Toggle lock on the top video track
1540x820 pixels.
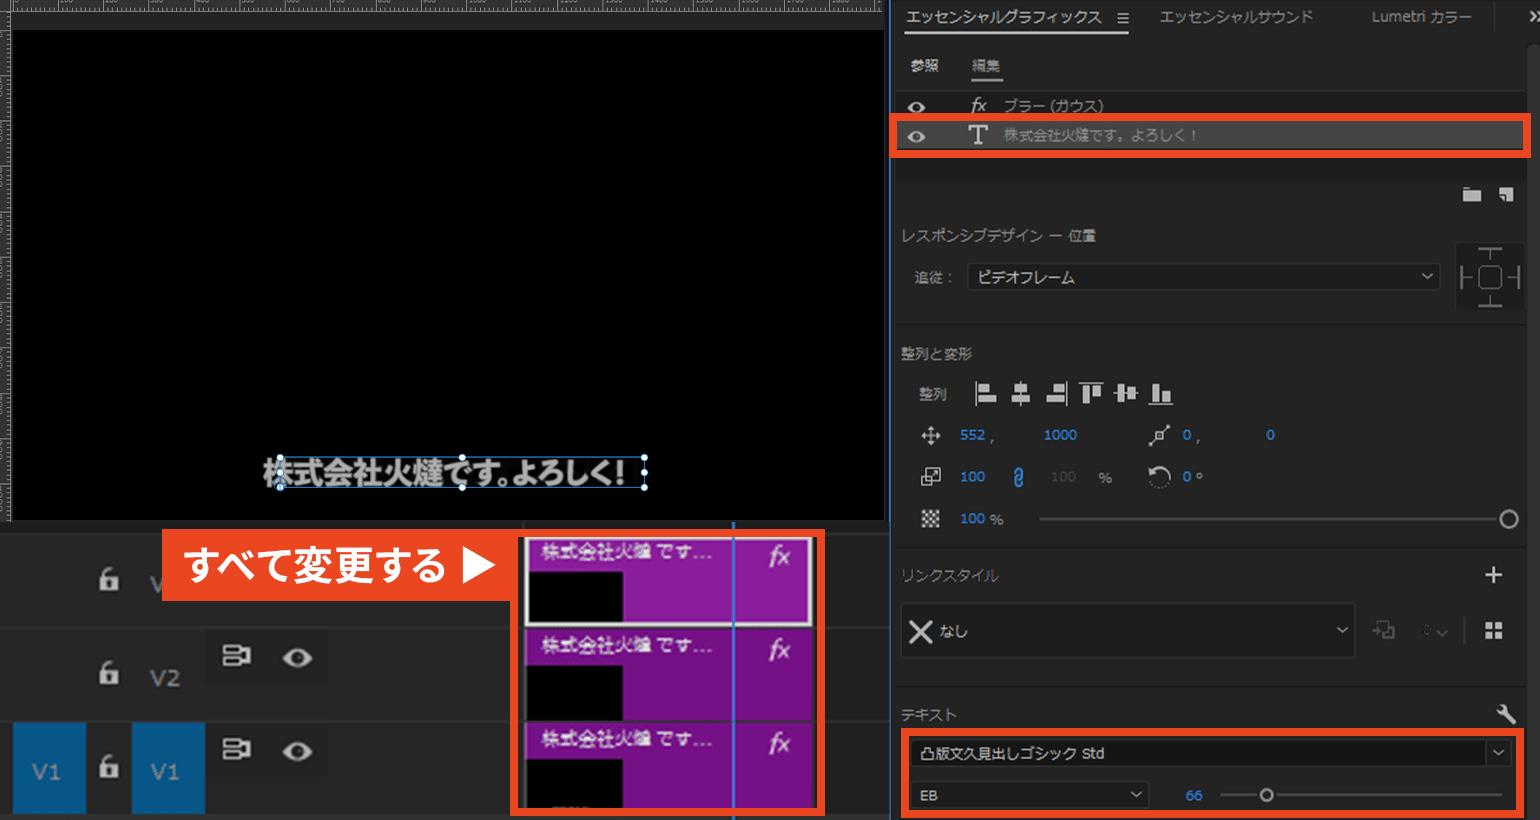pos(109,579)
